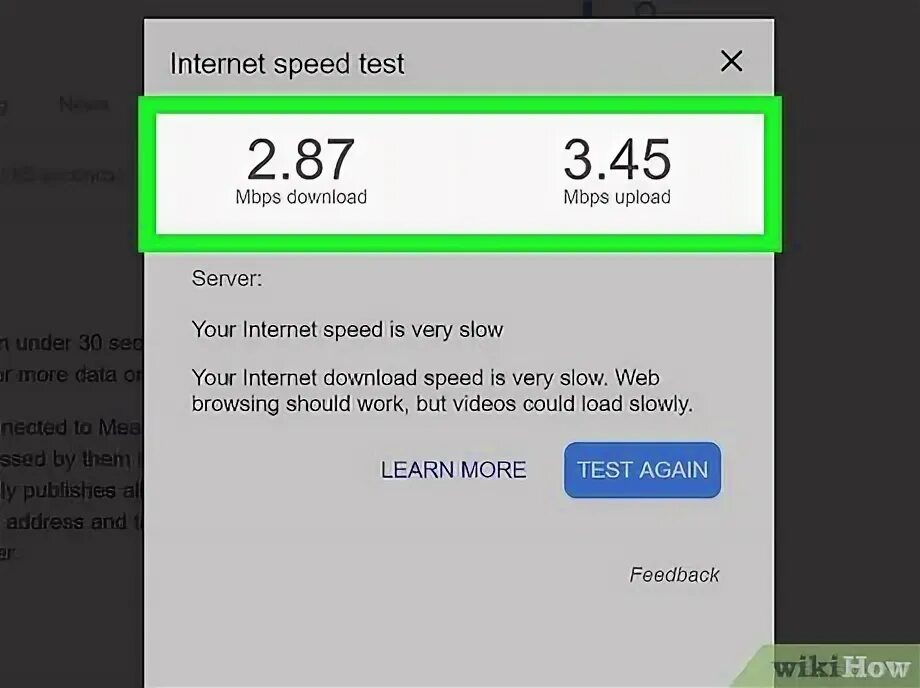Click the 2.87 download speed value
Screen dimensions: 920x688
point(300,159)
